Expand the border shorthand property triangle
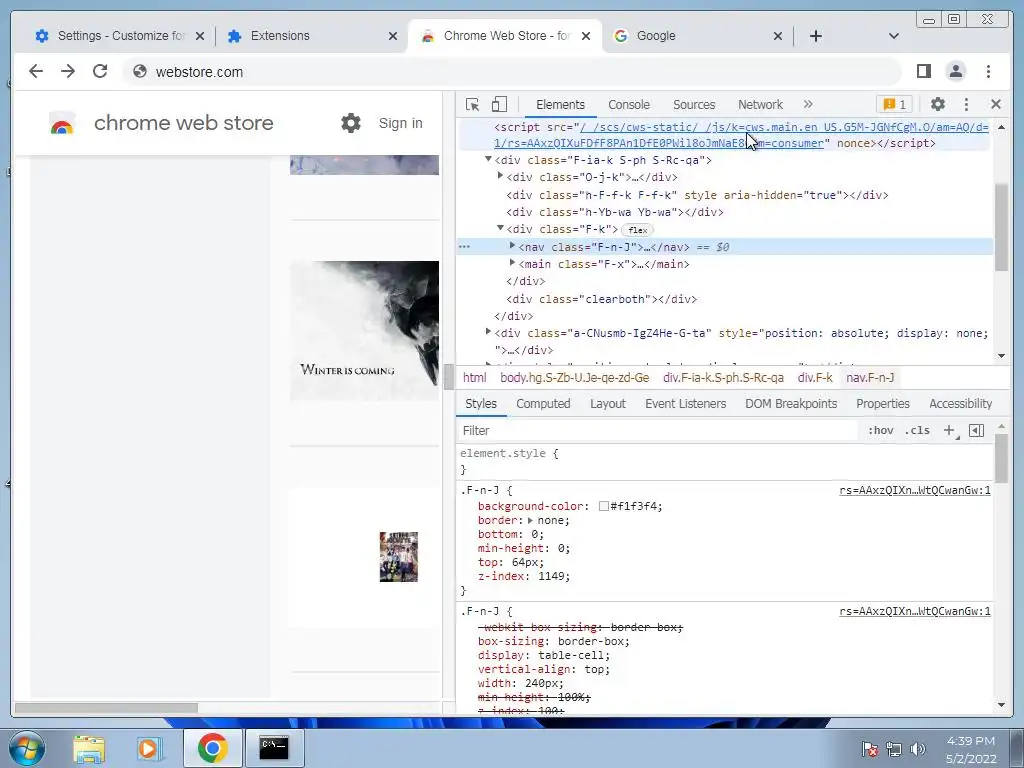This screenshot has height=768, width=1024. click(x=530, y=520)
